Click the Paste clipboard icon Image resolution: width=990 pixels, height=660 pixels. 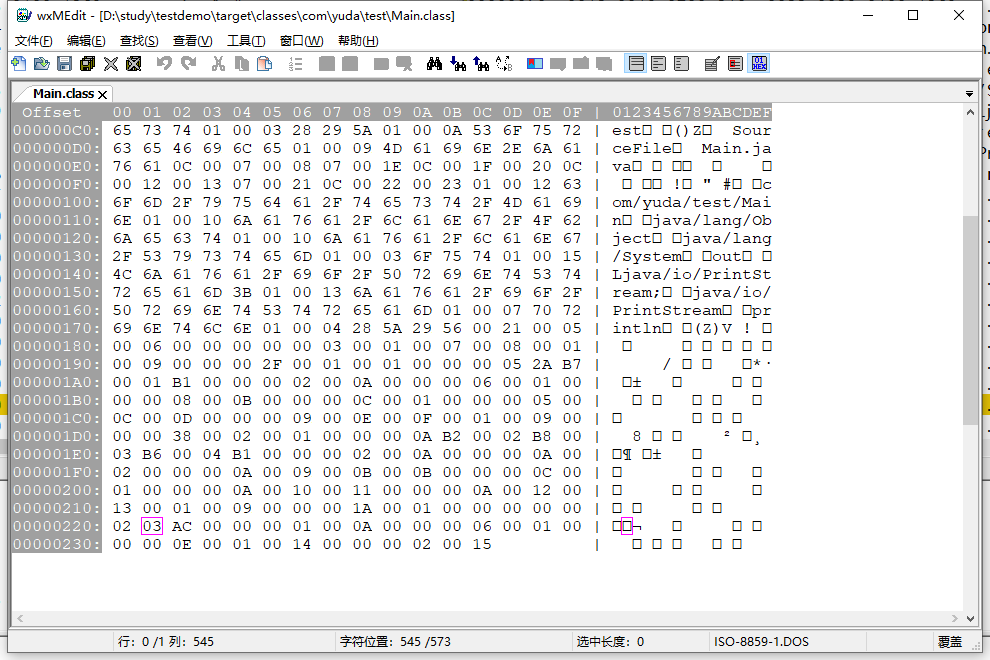(x=265, y=64)
